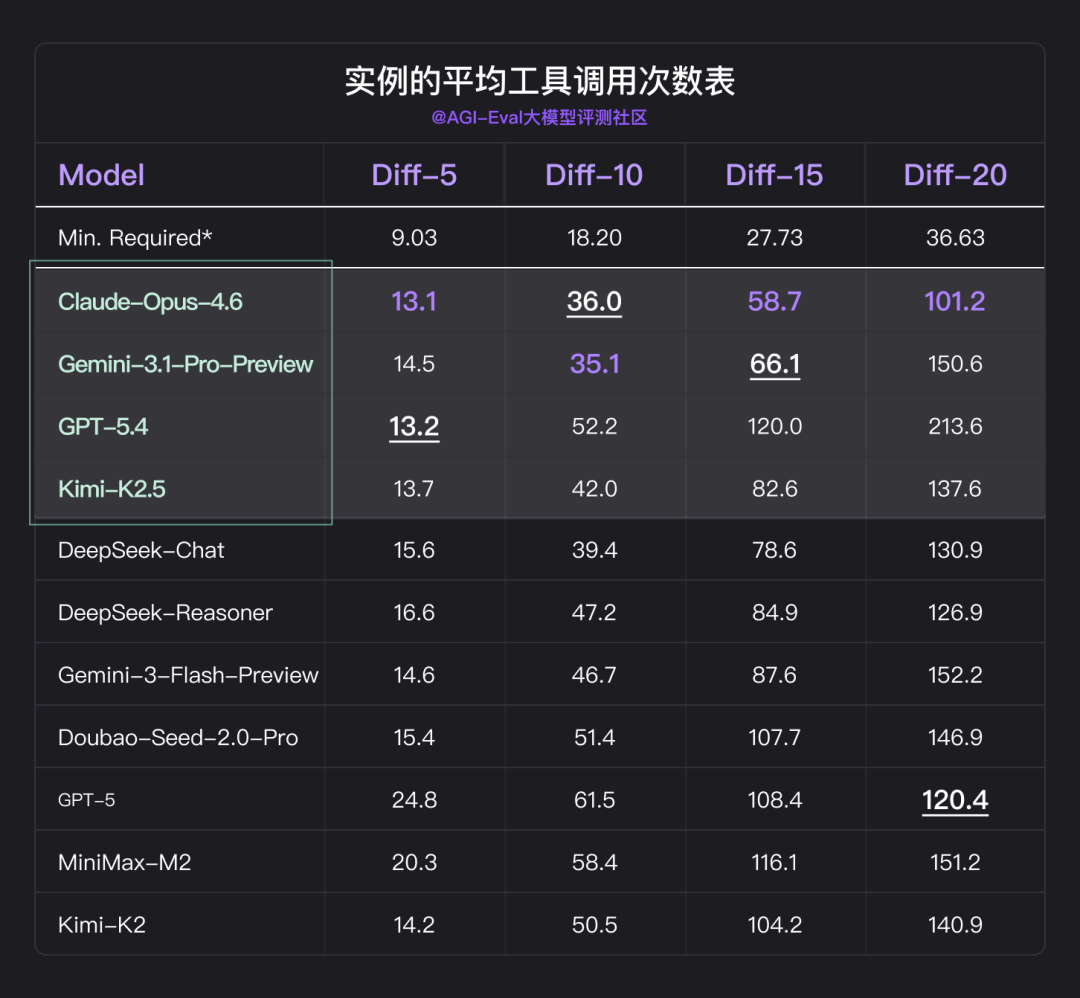Click the 120.0 value for GPT-5.4
Viewport: 1080px width, 998px height.
[x=775, y=426]
